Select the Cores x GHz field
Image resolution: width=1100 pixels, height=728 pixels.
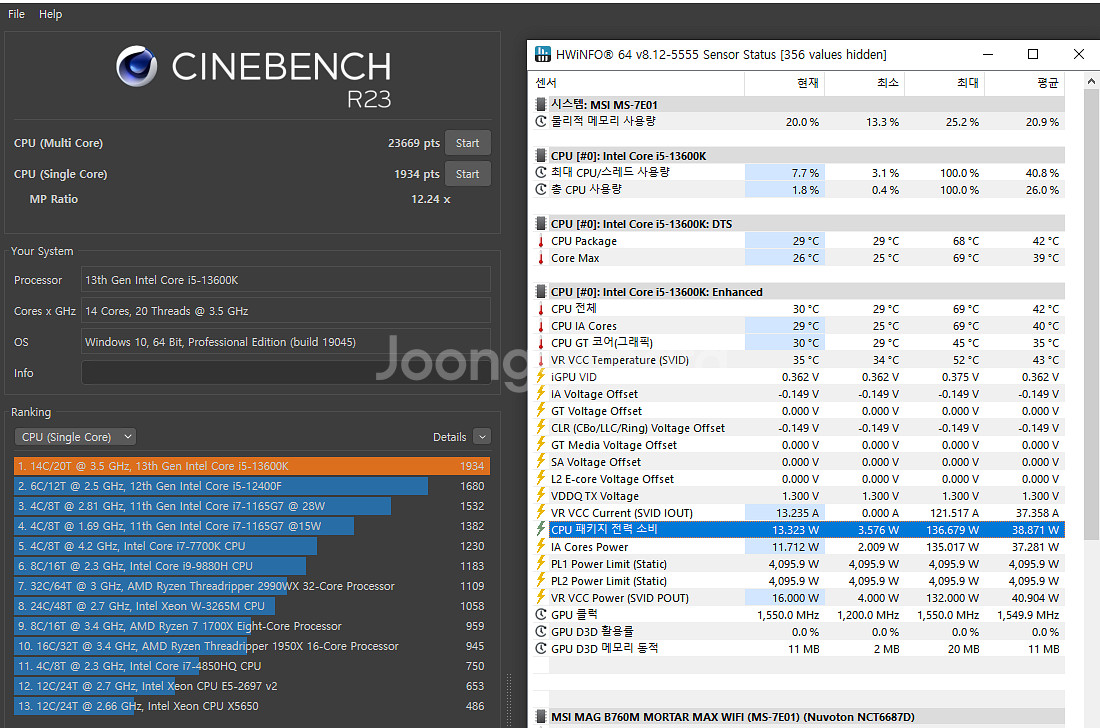[x=286, y=311]
